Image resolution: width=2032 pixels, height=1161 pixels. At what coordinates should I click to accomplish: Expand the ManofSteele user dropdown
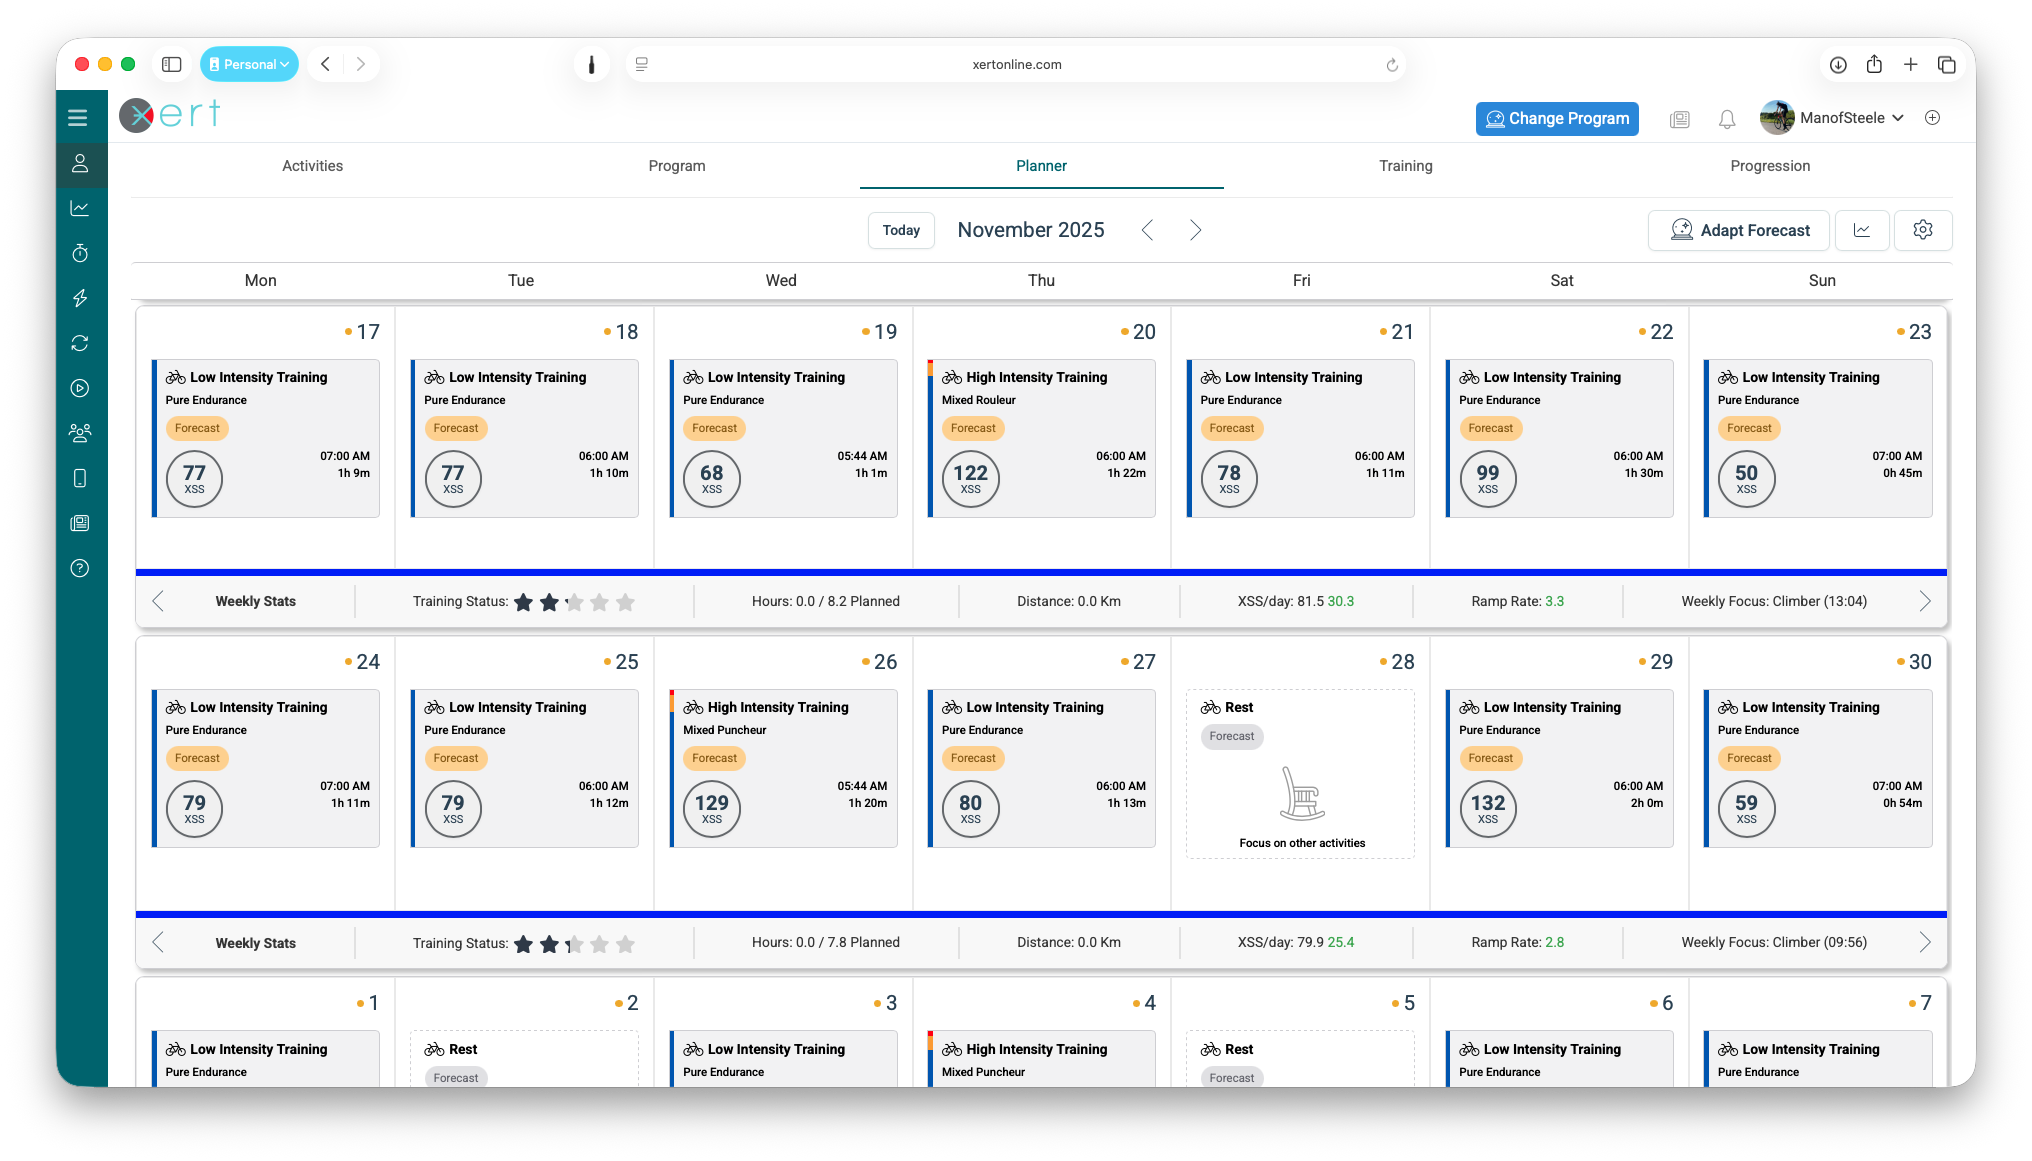tap(1897, 118)
